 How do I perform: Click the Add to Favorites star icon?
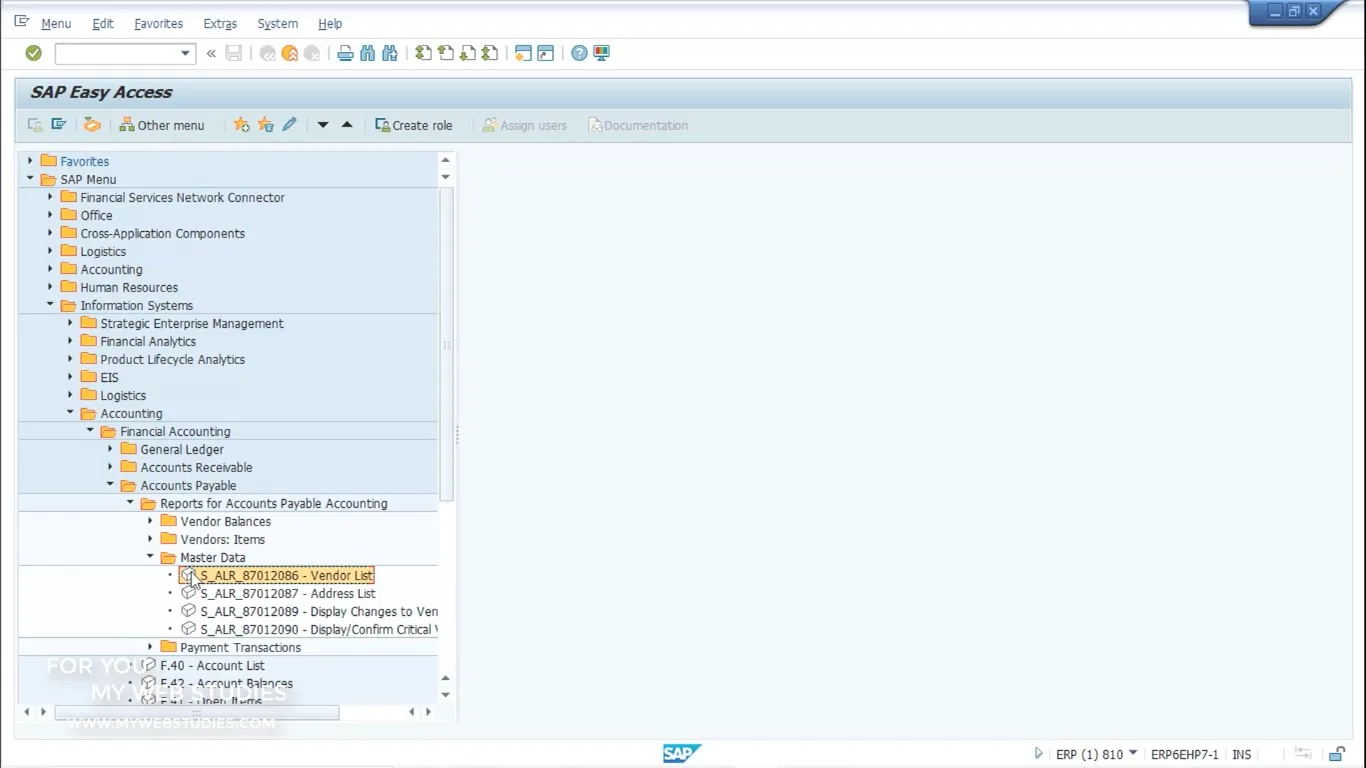click(241, 125)
